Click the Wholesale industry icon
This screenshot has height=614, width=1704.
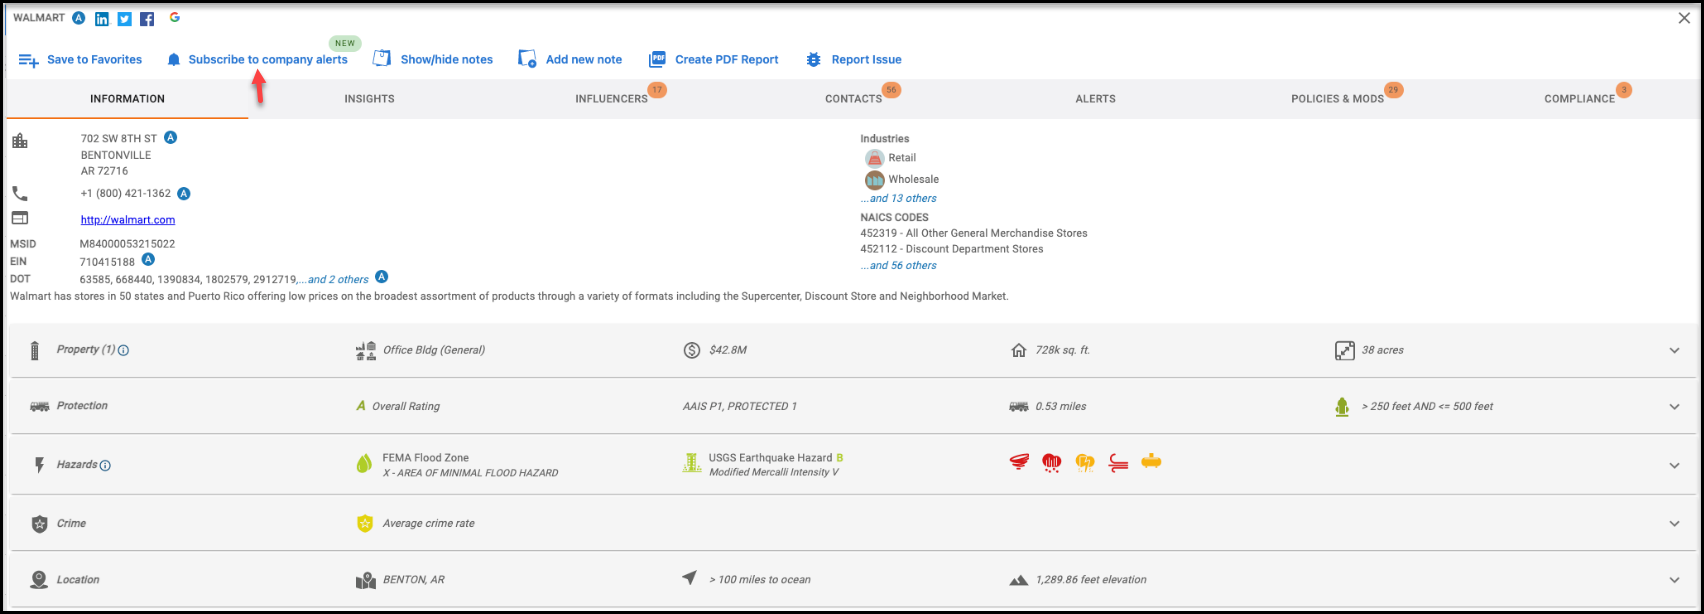tap(874, 180)
